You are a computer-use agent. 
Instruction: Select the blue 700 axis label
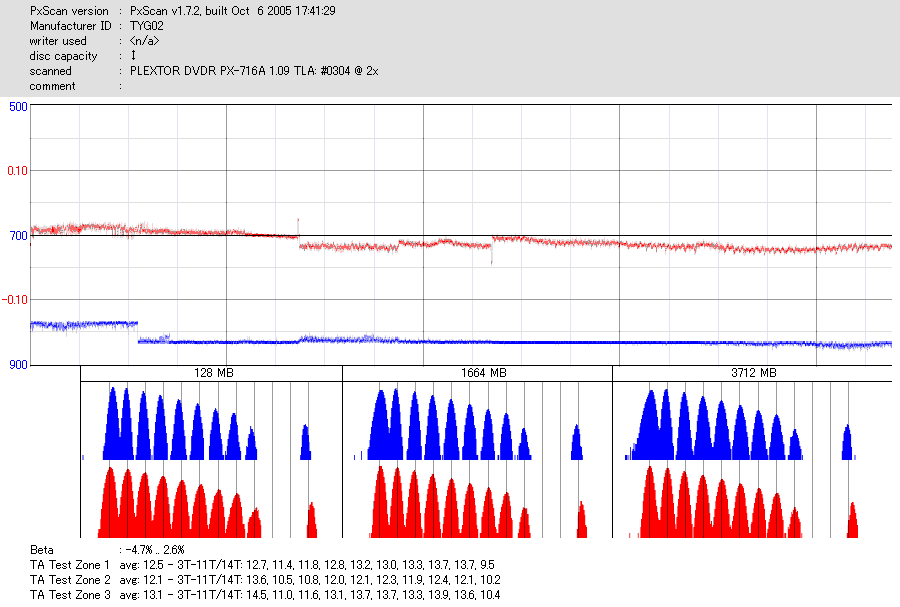pyautogui.click(x=18, y=236)
